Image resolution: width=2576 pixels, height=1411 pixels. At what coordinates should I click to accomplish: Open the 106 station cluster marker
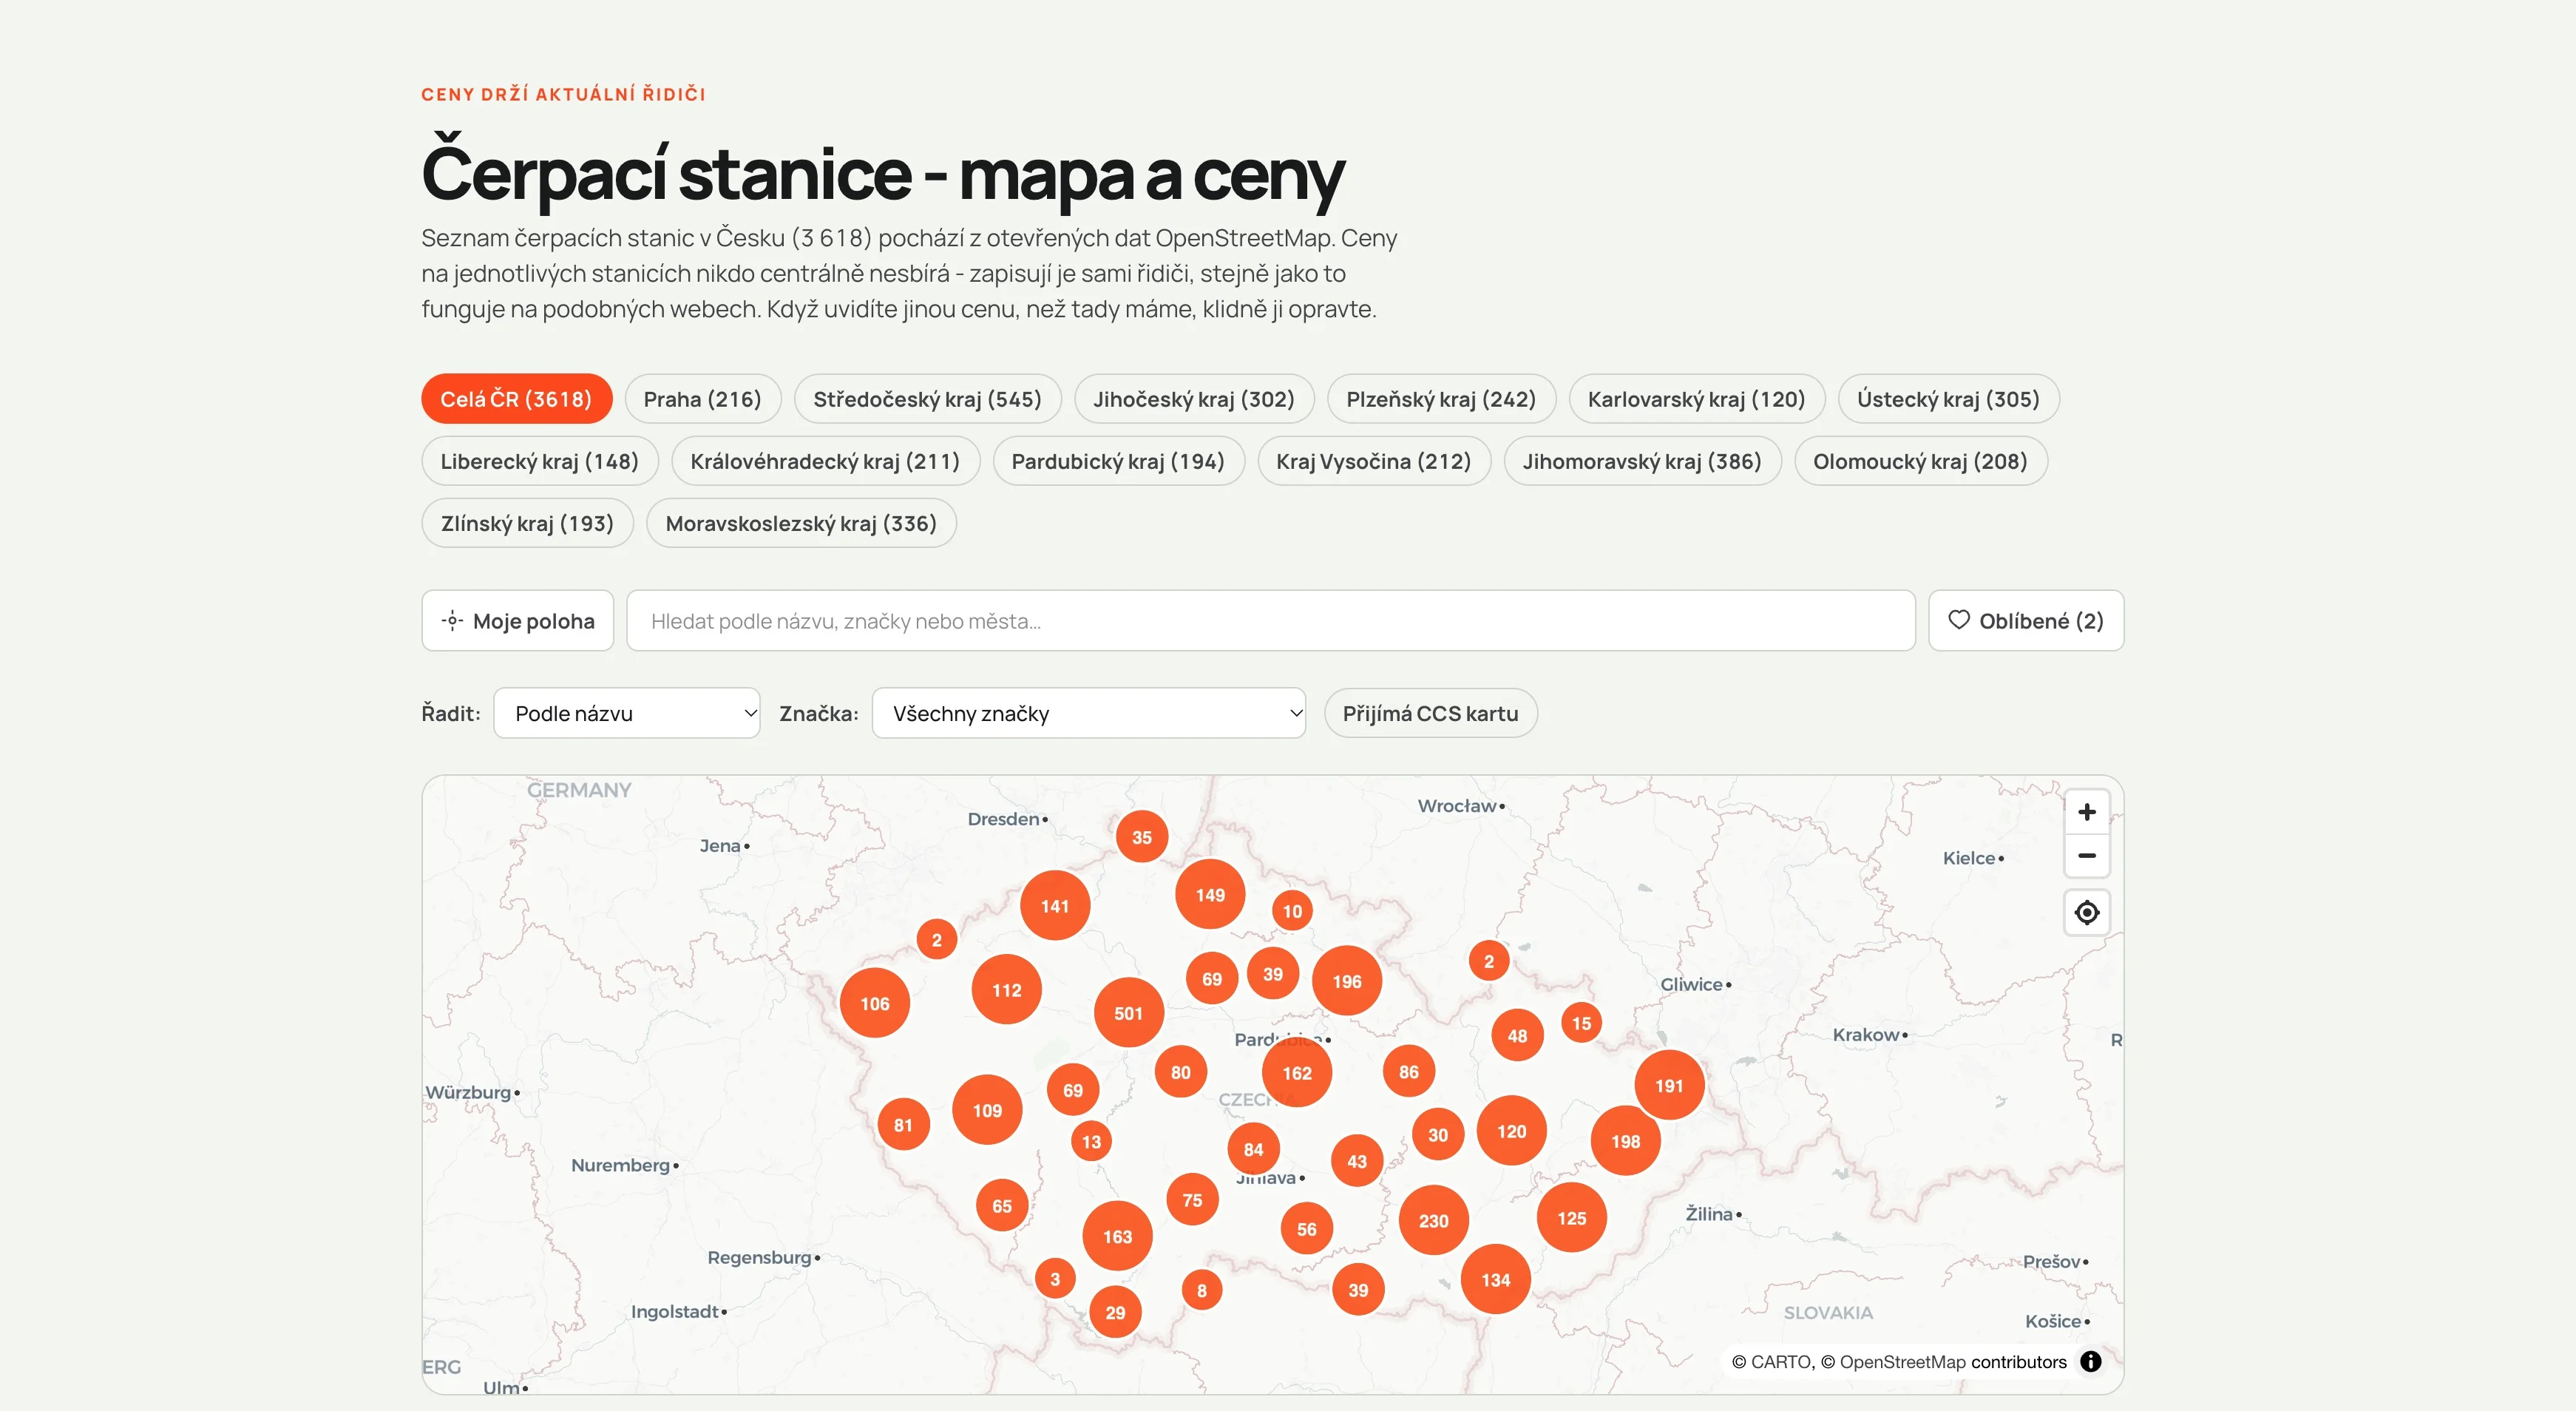pos(874,1003)
